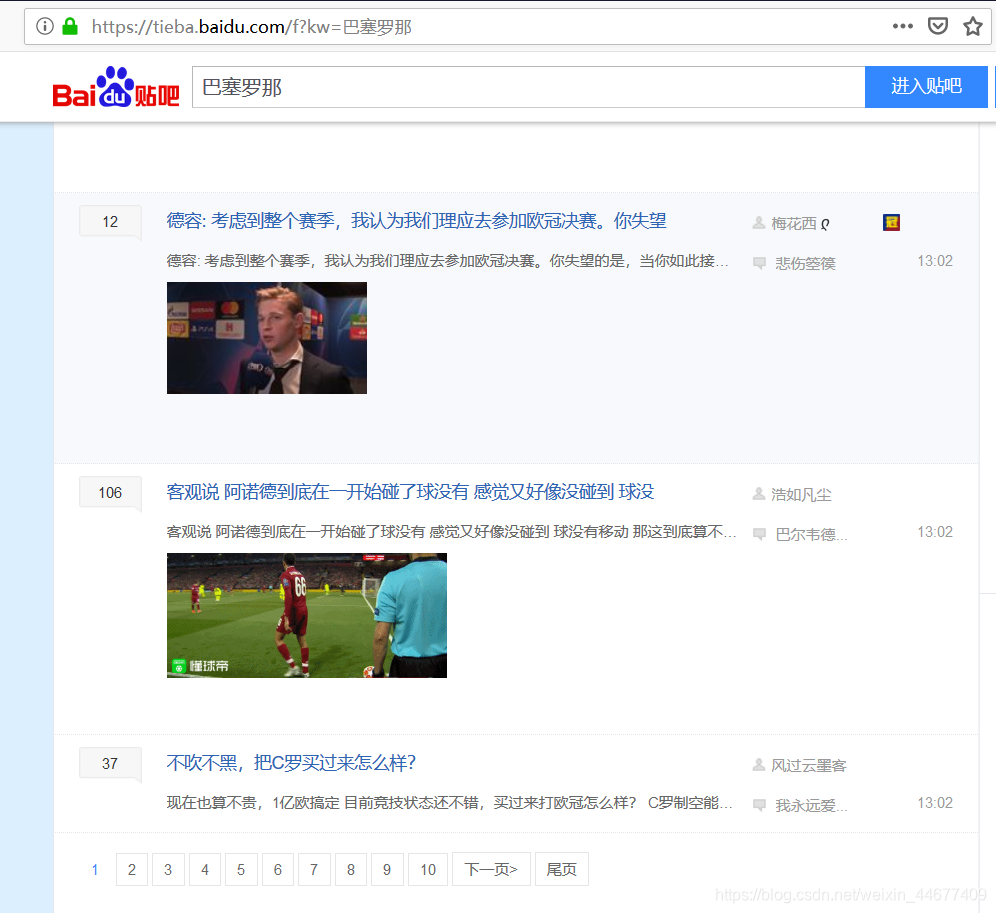Click the author icon beside 梅花西
The height and width of the screenshot is (913, 996).
(758, 223)
